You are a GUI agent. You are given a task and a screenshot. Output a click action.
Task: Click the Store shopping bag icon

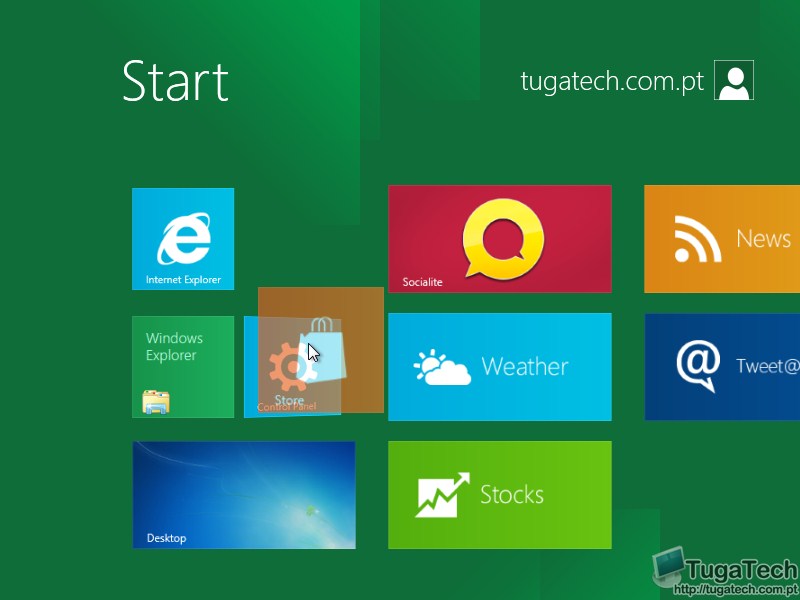click(x=322, y=350)
